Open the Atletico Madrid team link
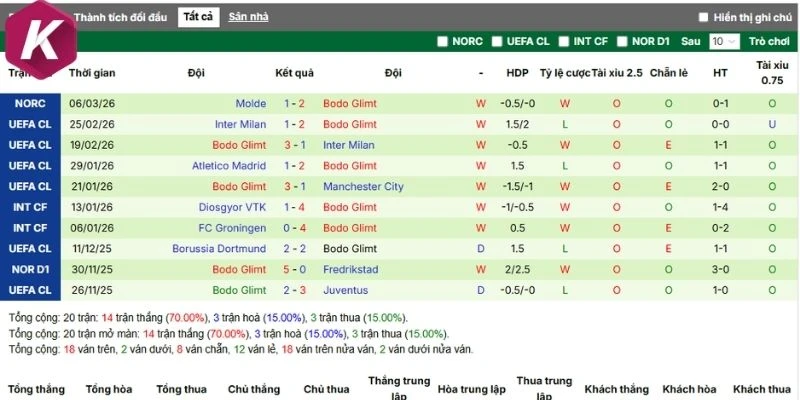Image resolution: width=800 pixels, height=400 pixels. (229, 166)
